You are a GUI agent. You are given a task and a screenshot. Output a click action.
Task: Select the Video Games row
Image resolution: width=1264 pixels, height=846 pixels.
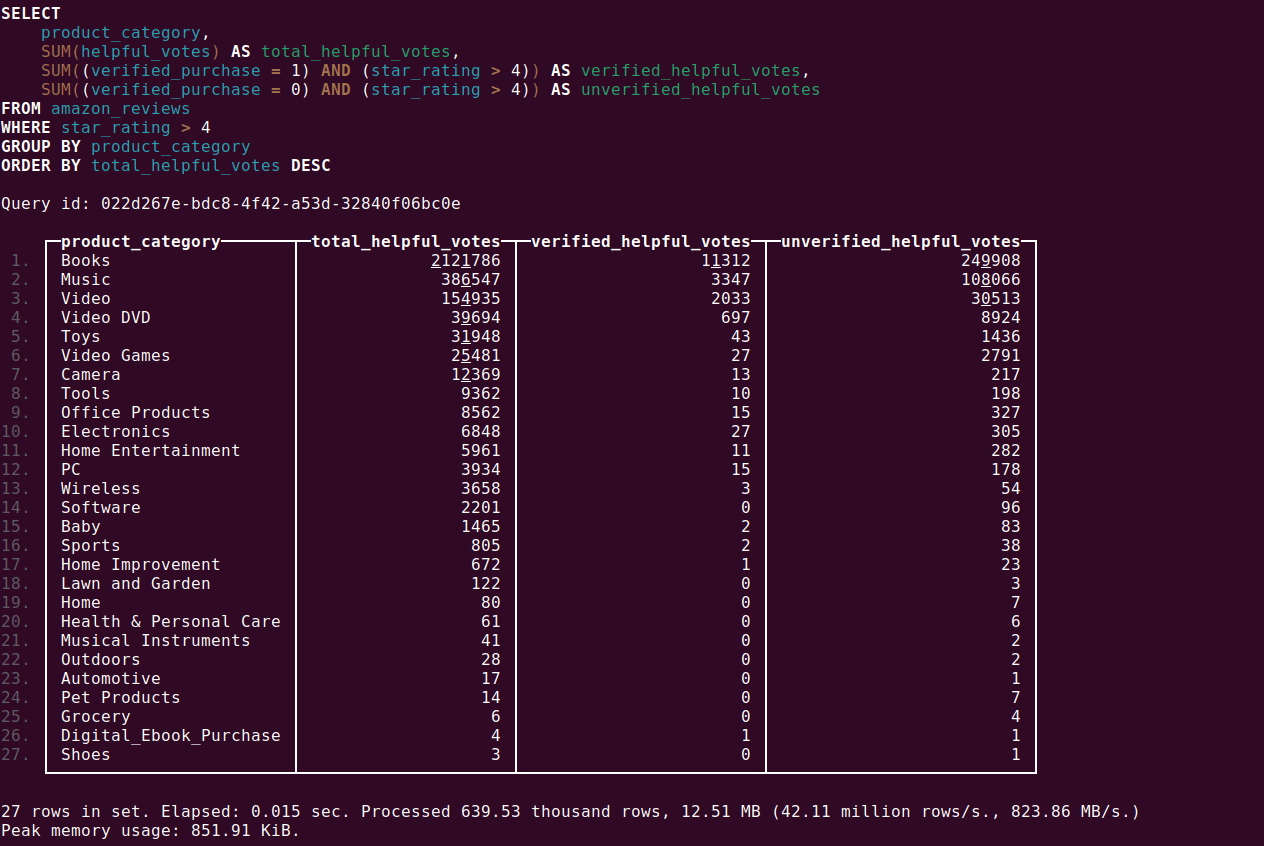(115, 355)
